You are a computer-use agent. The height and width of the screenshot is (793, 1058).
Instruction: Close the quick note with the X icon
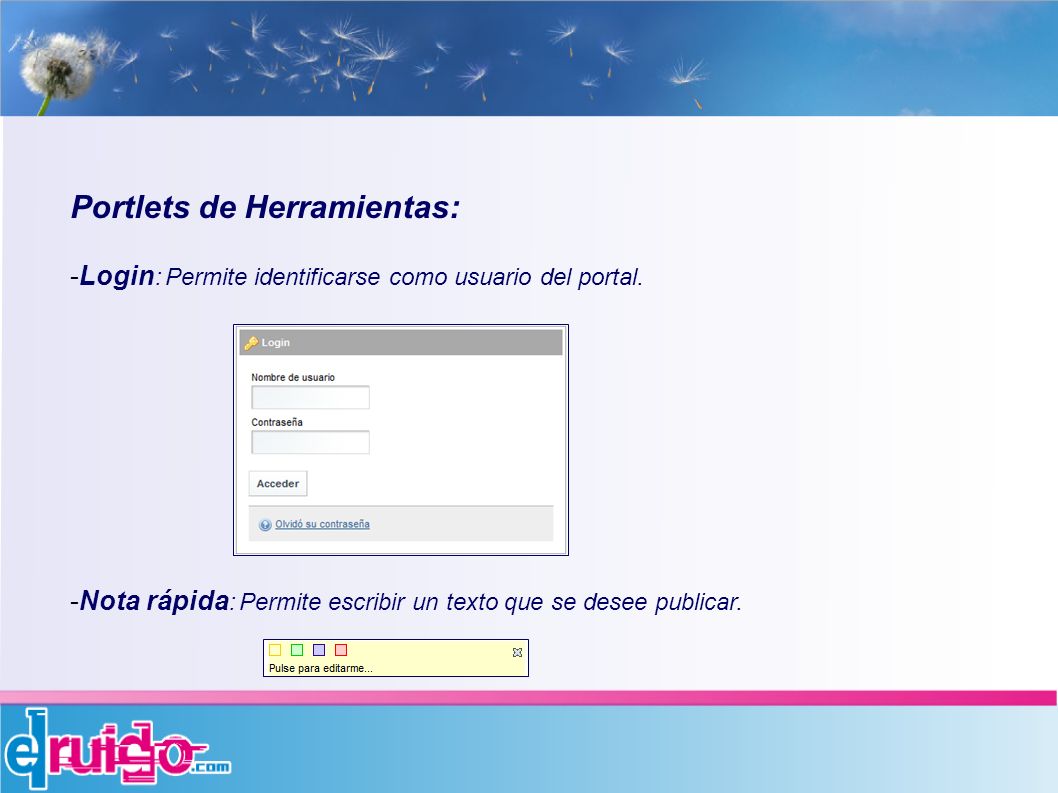pyautogui.click(x=518, y=652)
